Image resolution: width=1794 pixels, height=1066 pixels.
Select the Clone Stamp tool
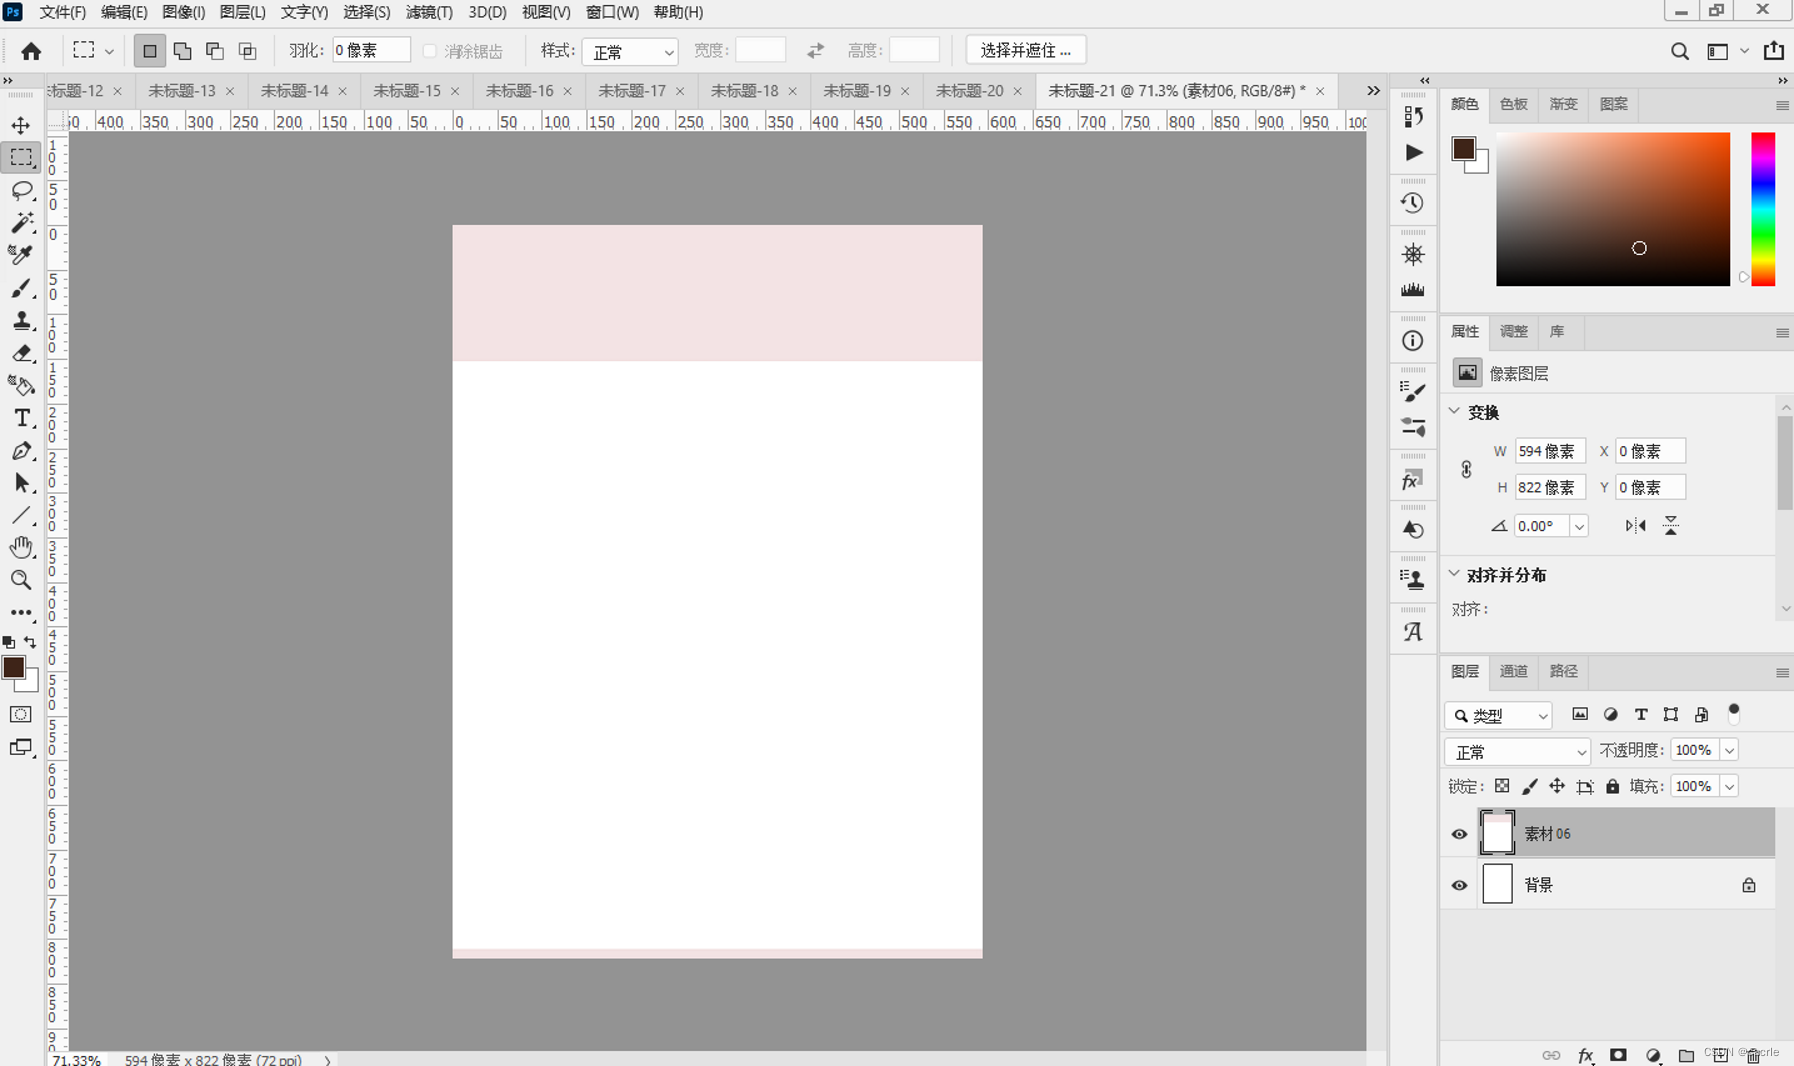point(21,320)
